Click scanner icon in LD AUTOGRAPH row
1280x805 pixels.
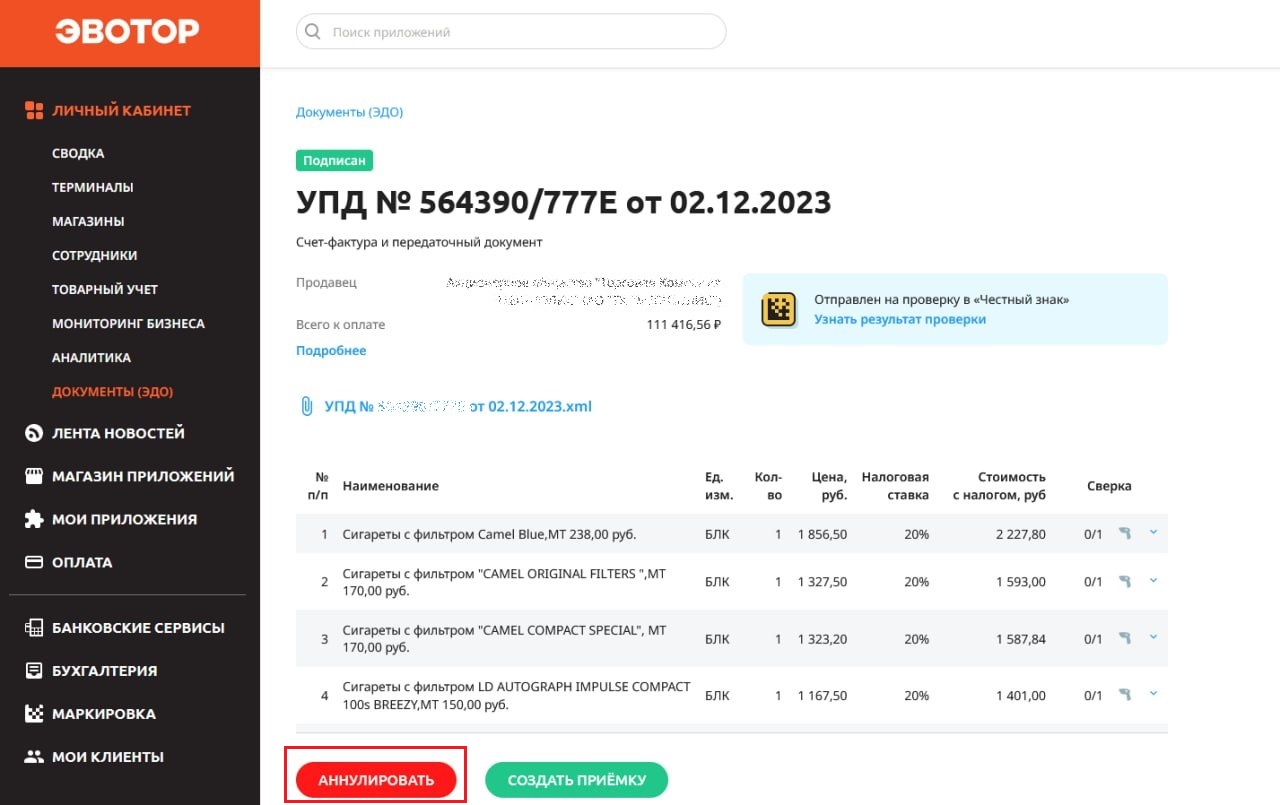tap(1125, 695)
